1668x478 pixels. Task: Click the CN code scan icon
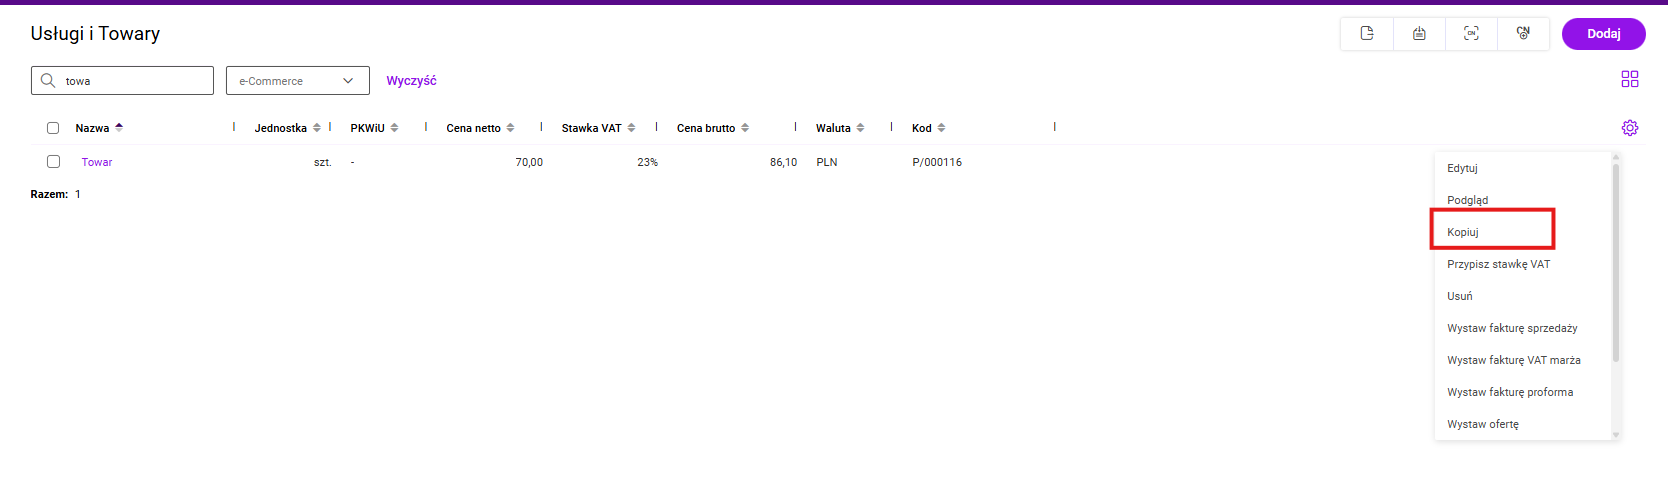(x=1471, y=34)
